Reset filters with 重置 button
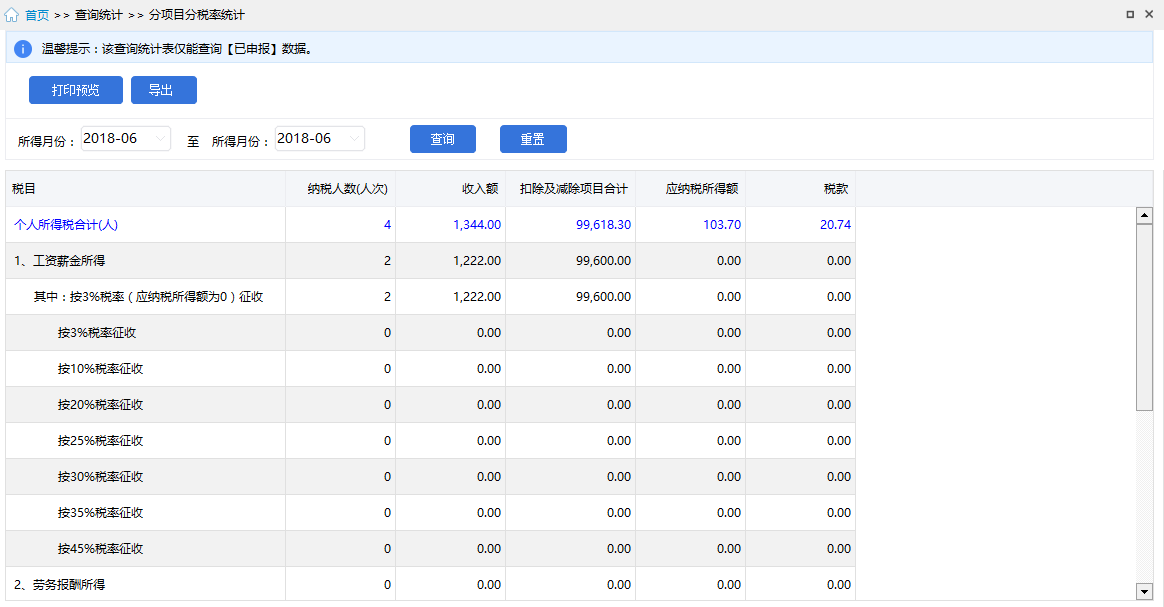 click(533, 139)
